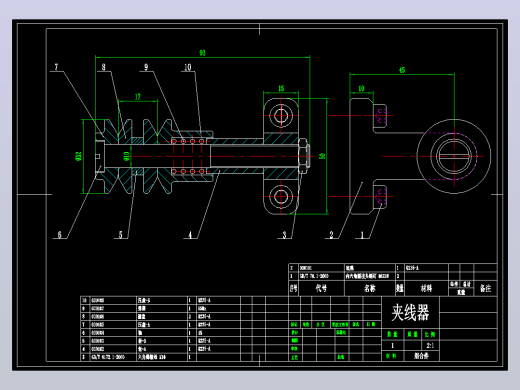Screen dimensions: 520x390
Task: Click part balloon number 6
Action: click(59, 235)
